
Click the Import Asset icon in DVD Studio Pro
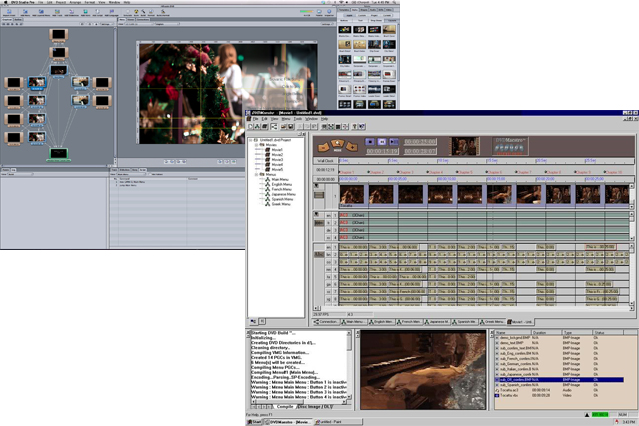pos(9,13)
